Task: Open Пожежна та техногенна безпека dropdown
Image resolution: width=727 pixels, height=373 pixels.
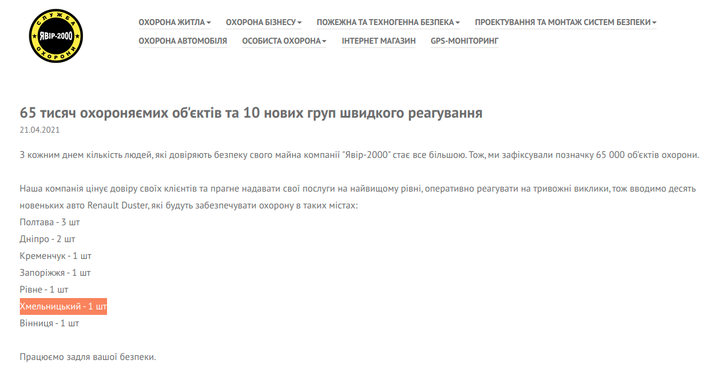Action: pyautogui.click(x=388, y=22)
